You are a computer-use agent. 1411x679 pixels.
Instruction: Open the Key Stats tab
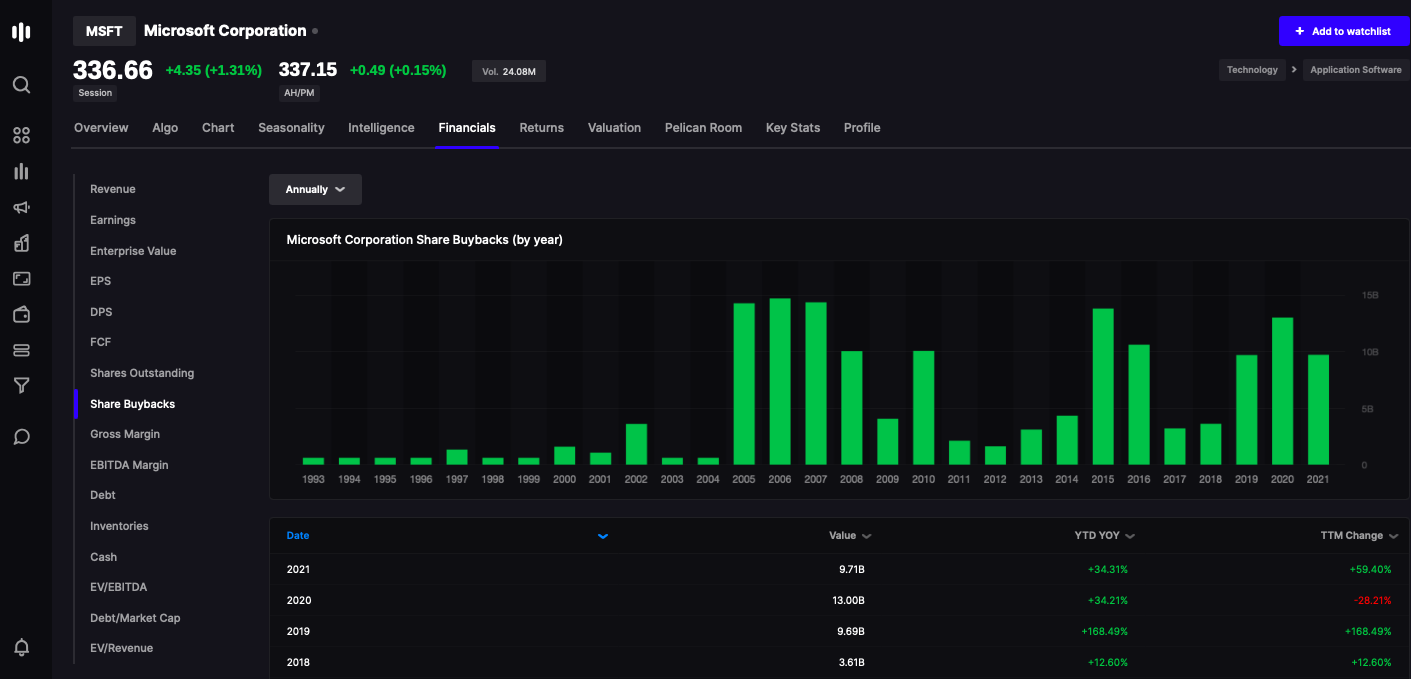pos(793,128)
